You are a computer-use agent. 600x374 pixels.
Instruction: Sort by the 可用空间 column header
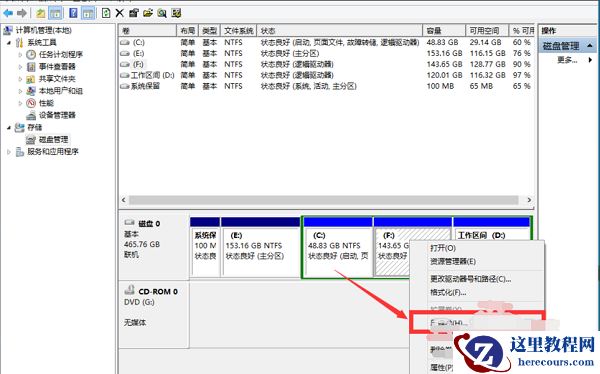pos(488,31)
